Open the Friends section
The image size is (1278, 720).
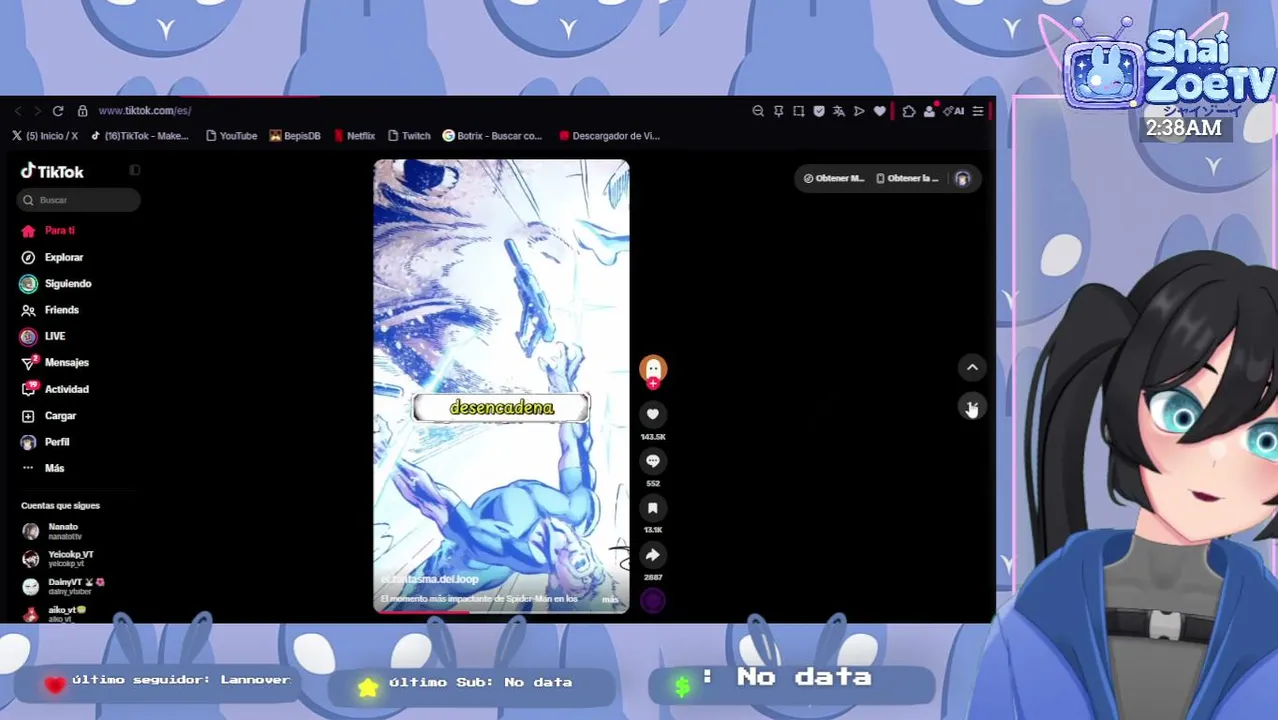point(50,310)
